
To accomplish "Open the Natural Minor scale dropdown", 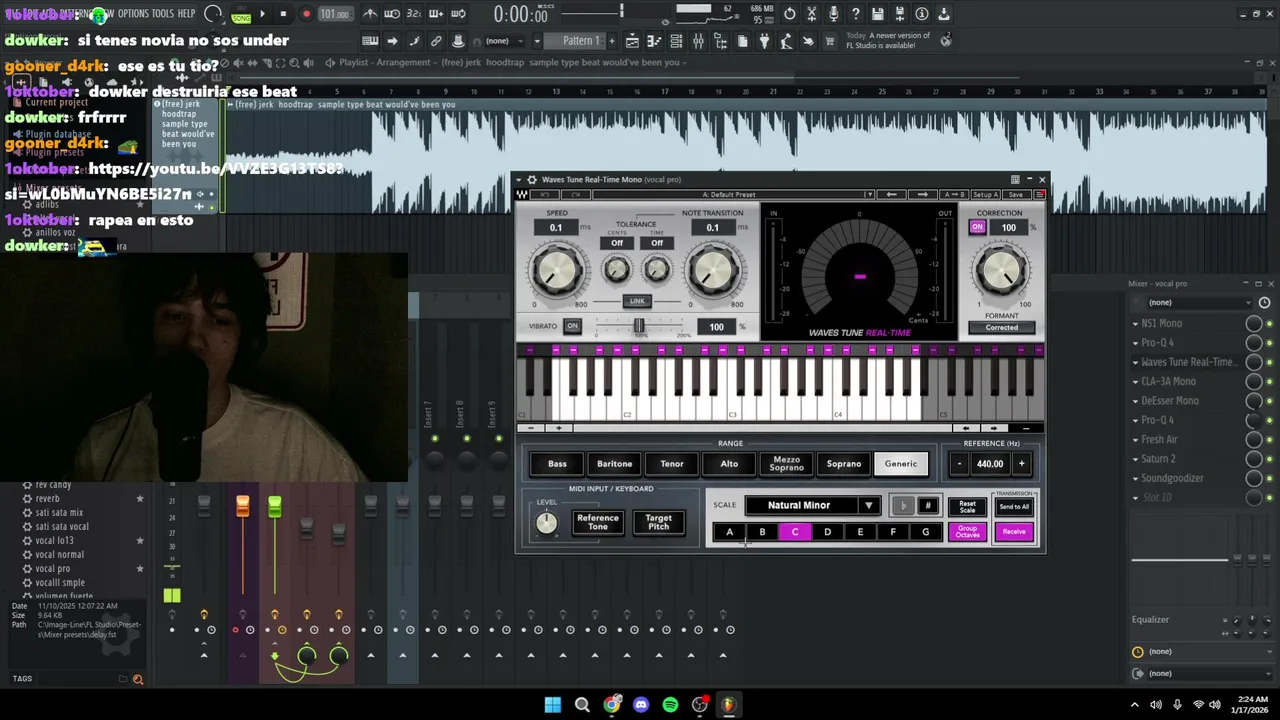I will point(812,506).
